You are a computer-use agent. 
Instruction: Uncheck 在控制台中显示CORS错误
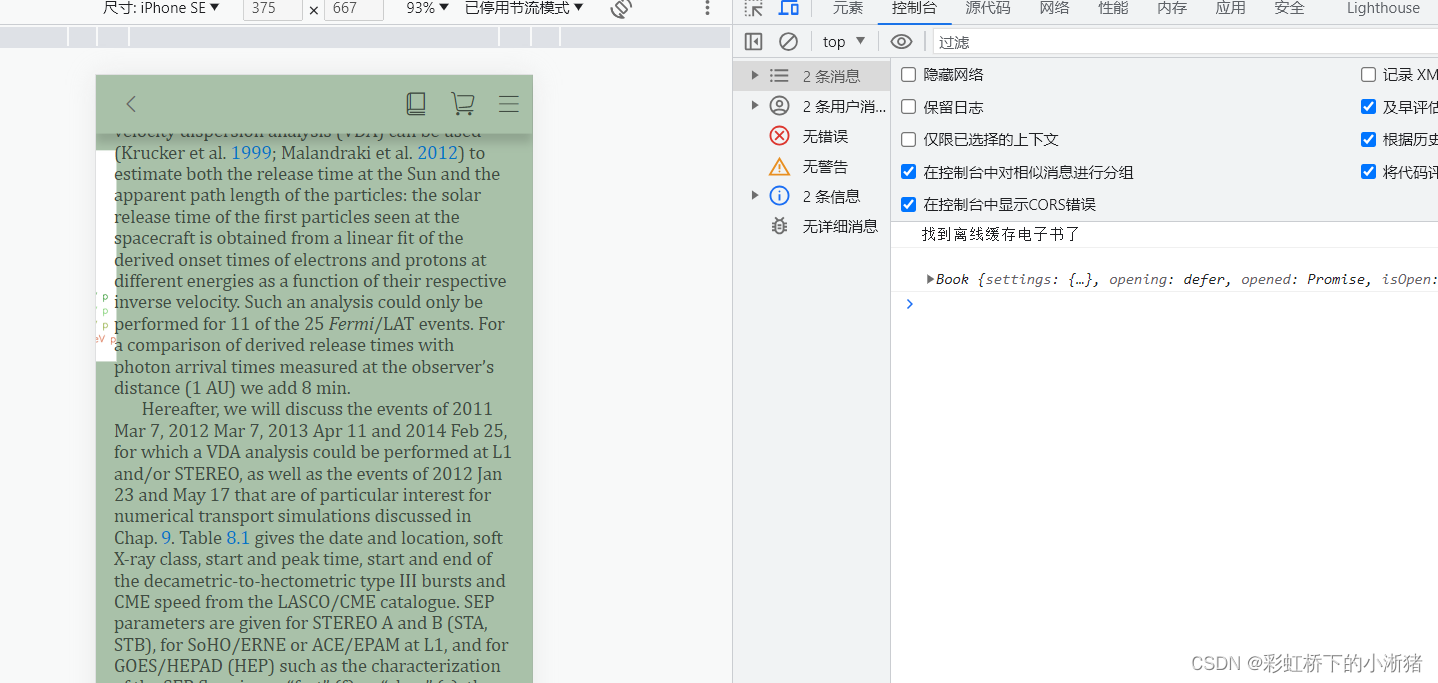(x=908, y=204)
